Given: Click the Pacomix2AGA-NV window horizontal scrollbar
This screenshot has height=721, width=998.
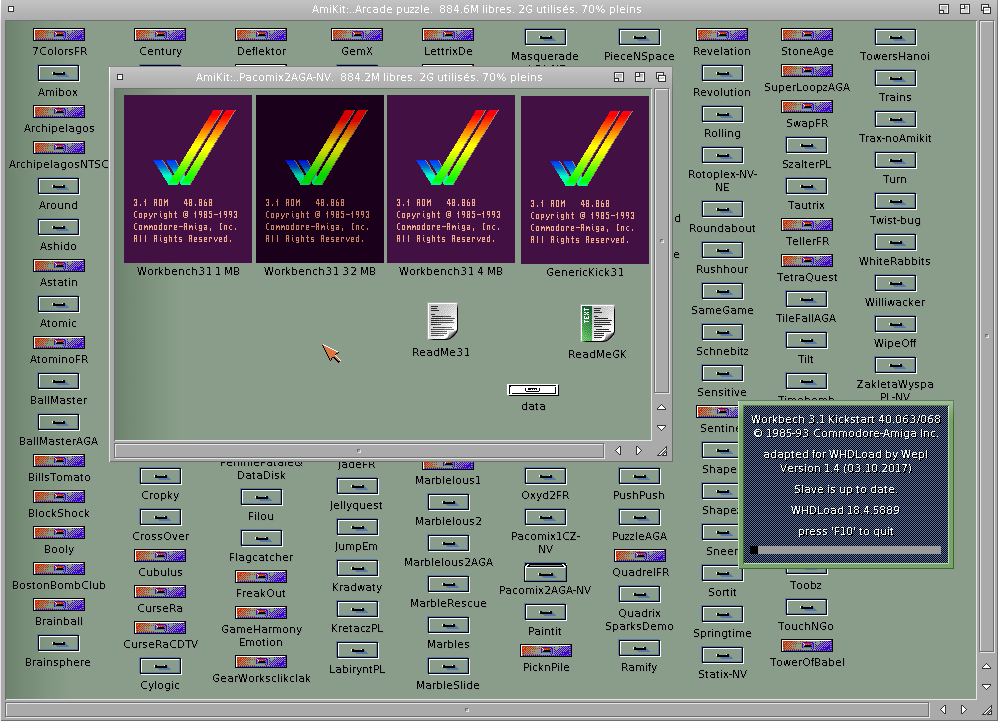Looking at the screenshot, I should click(x=359, y=451).
